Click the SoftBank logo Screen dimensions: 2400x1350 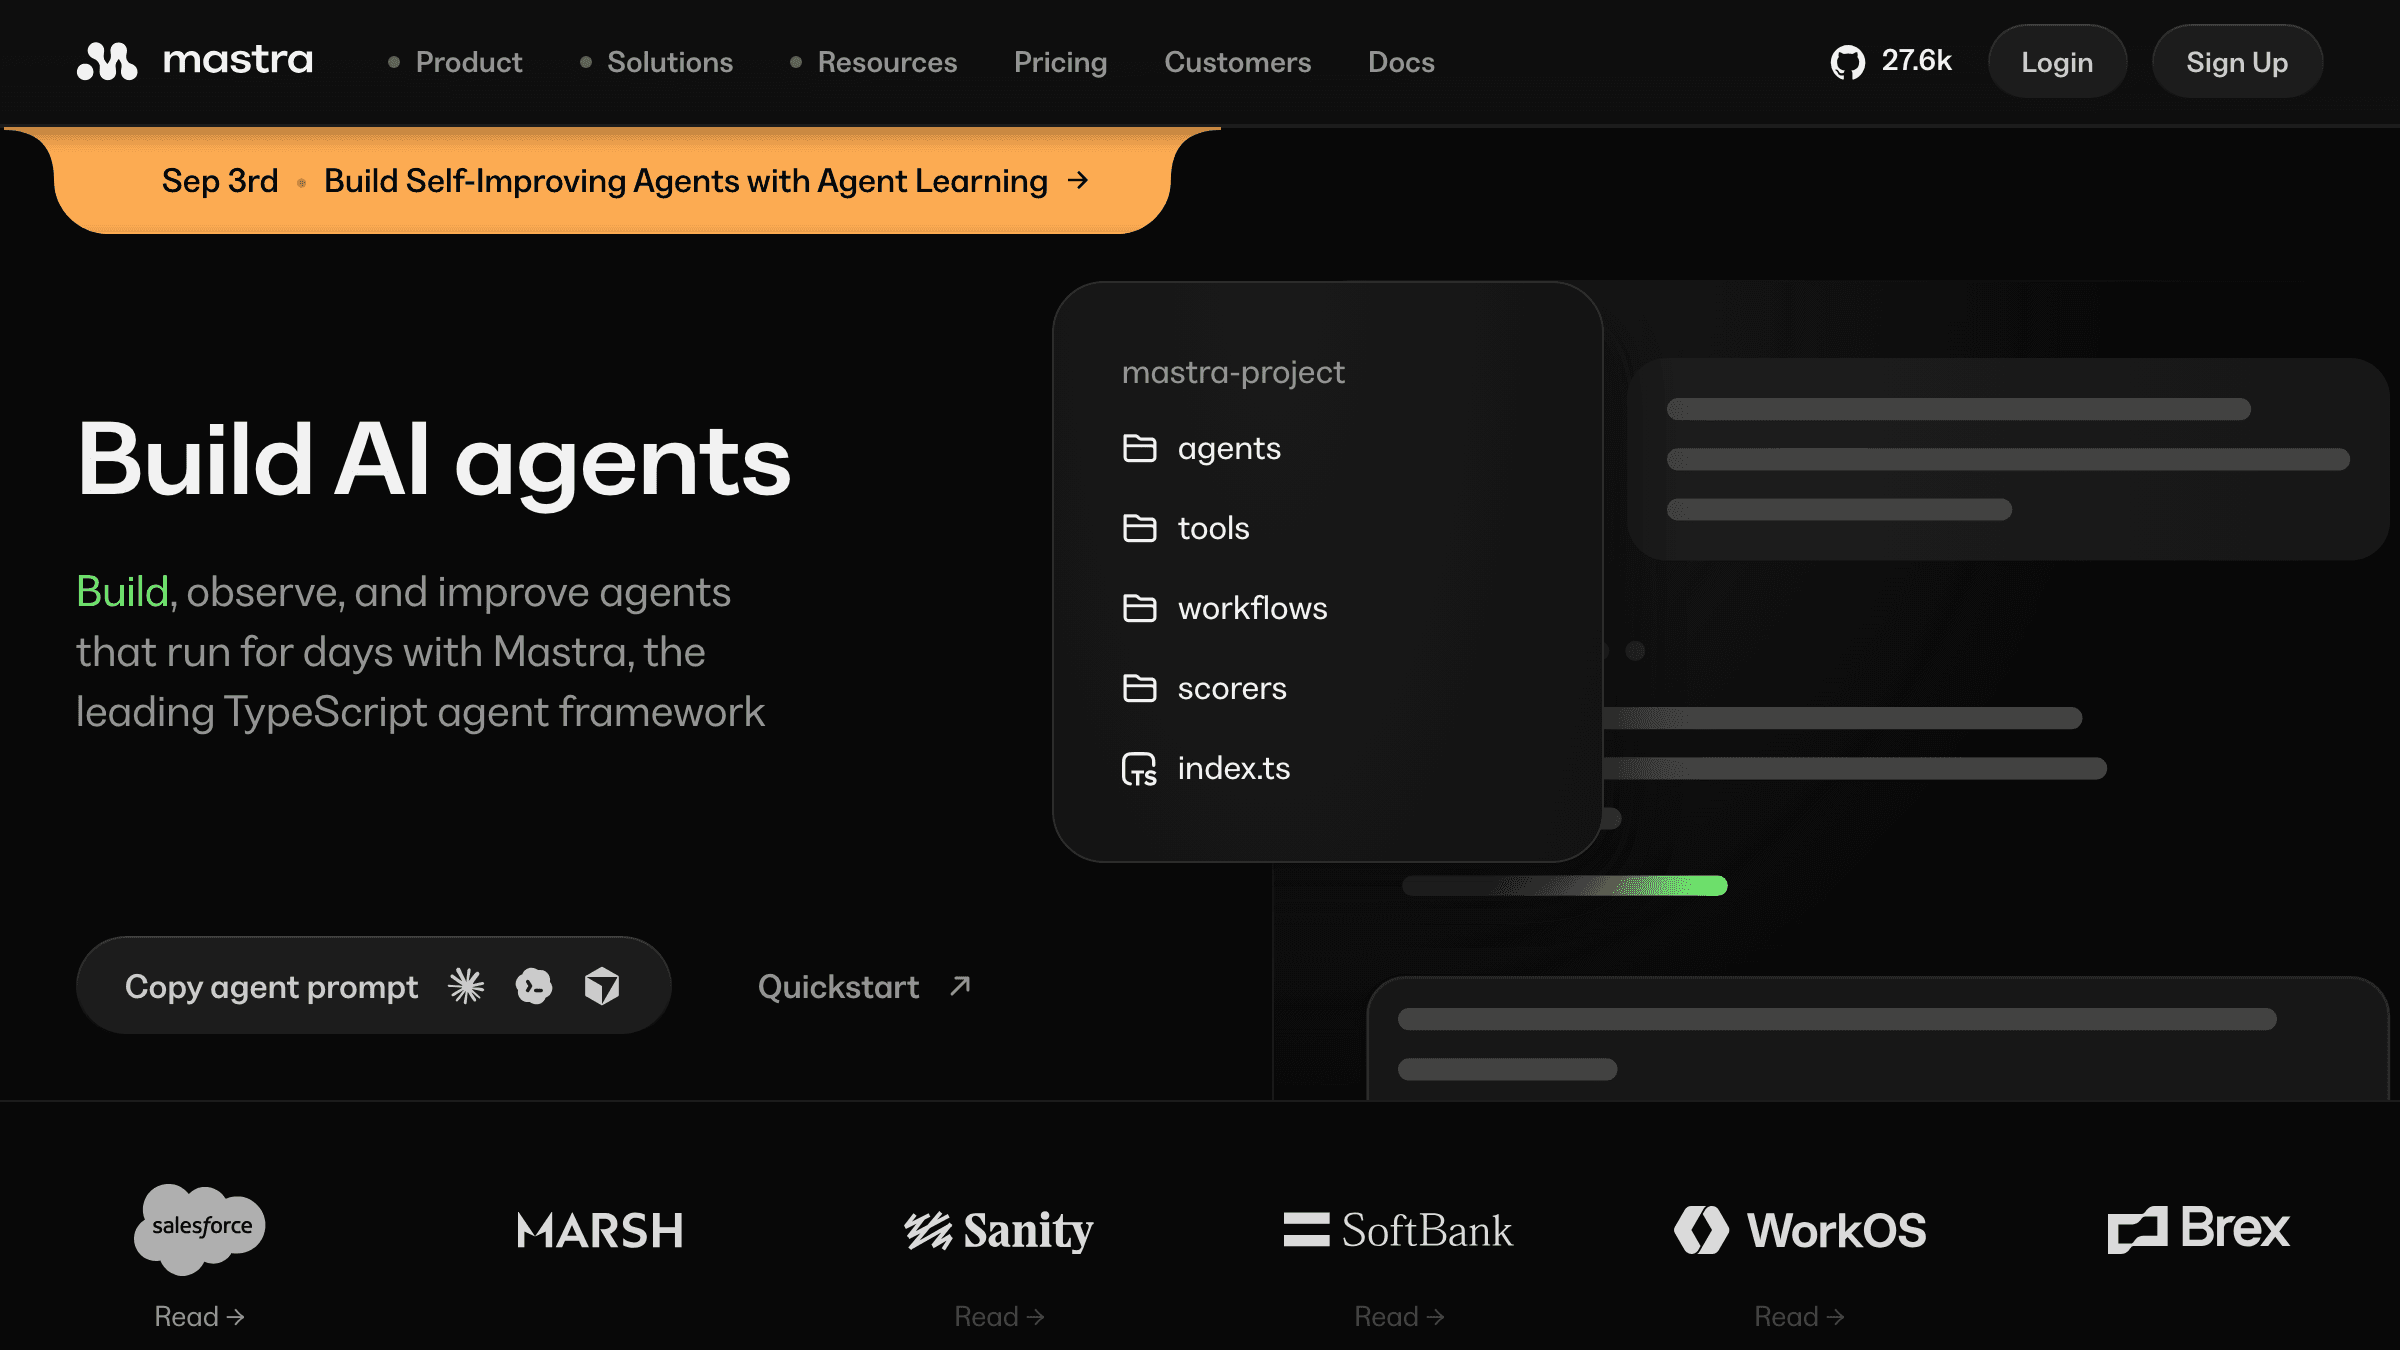[x=1398, y=1230]
